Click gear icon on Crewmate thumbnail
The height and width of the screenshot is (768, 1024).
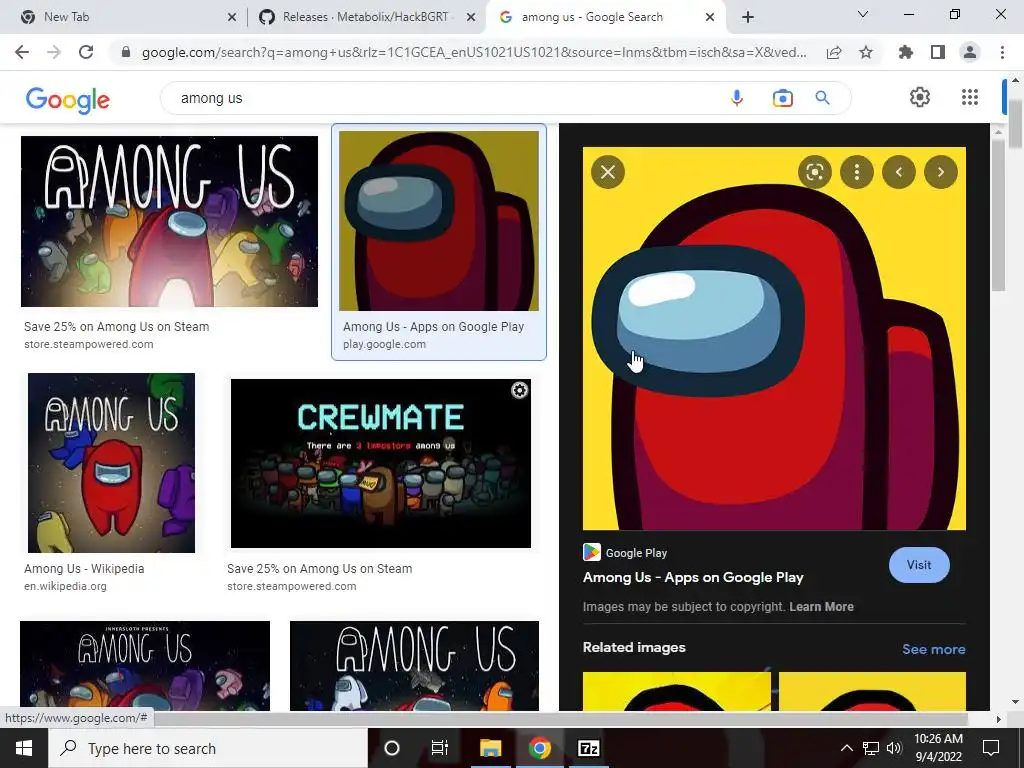click(x=519, y=391)
